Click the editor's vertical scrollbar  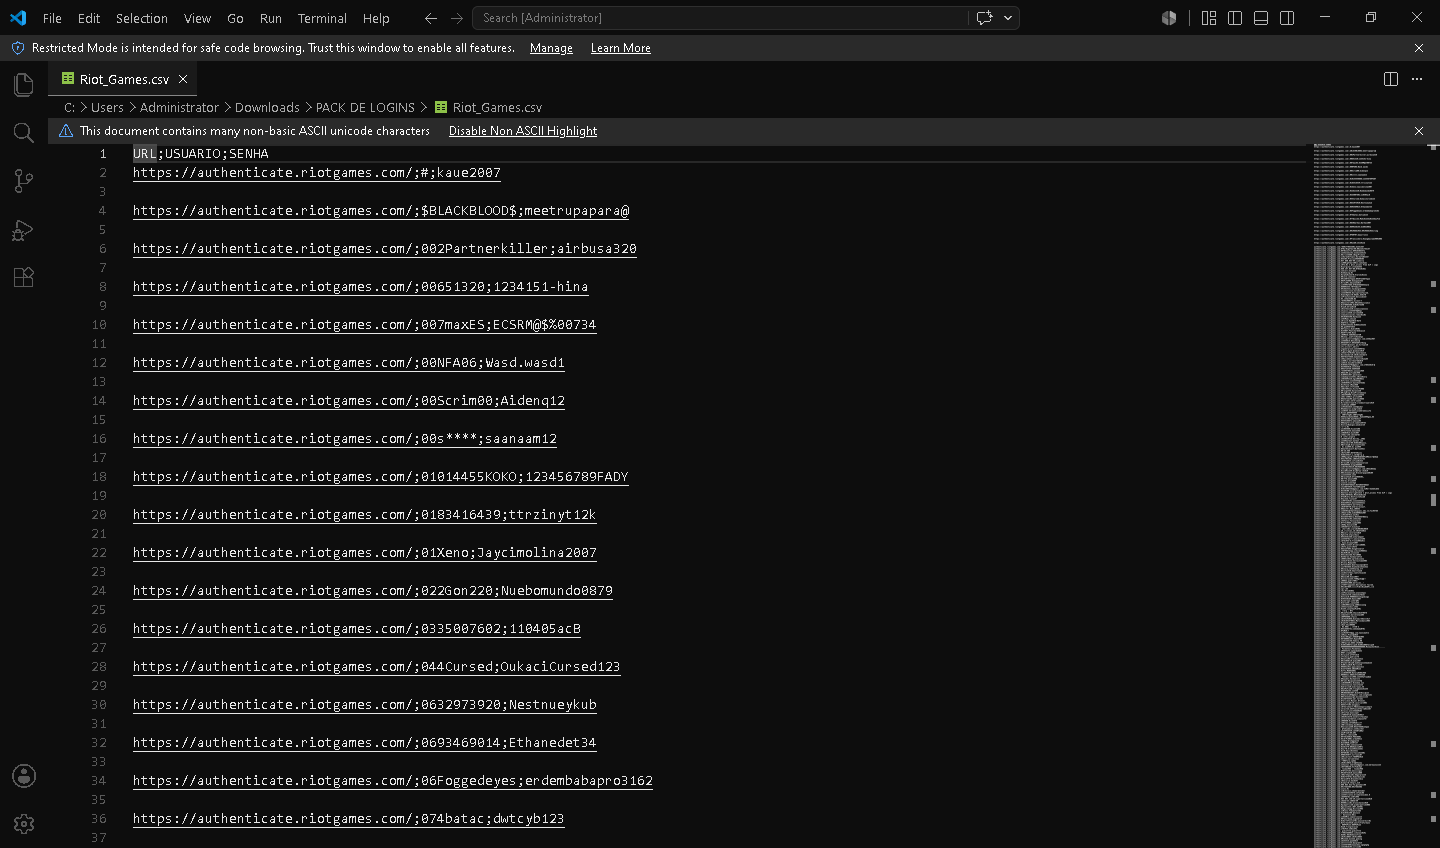(x=1433, y=496)
